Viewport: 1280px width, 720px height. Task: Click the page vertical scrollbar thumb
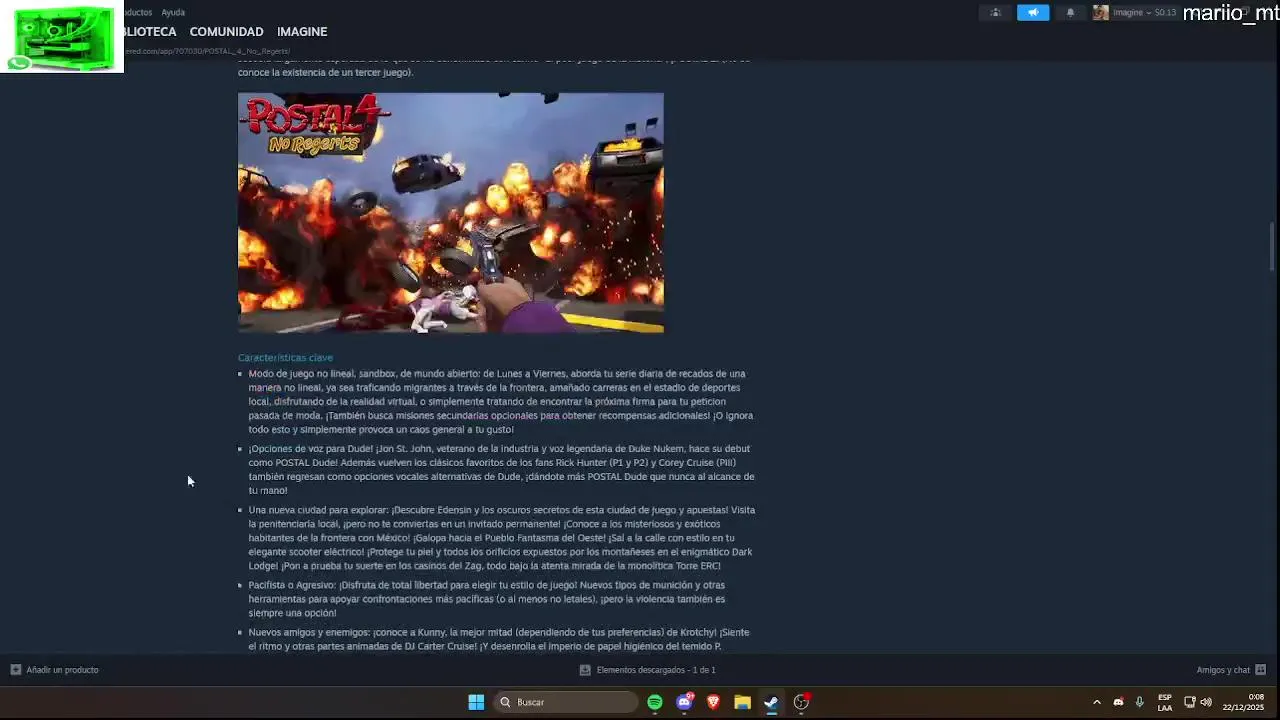tap(1273, 246)
